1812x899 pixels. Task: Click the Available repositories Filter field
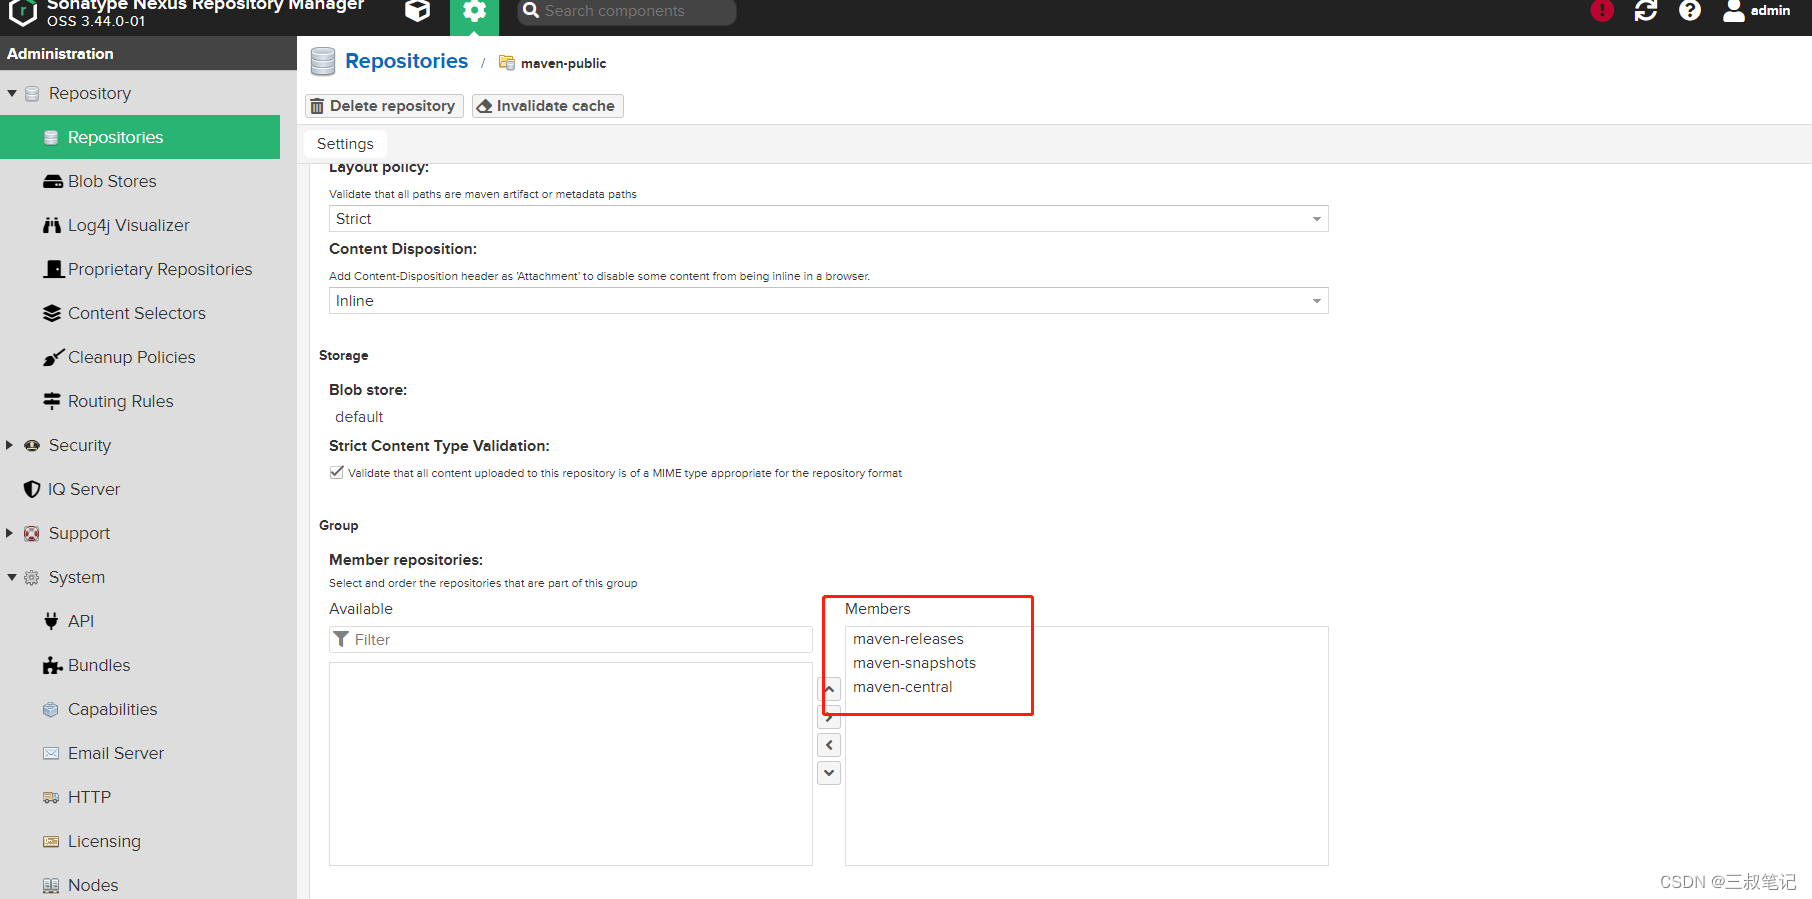[x=571, y=640]
